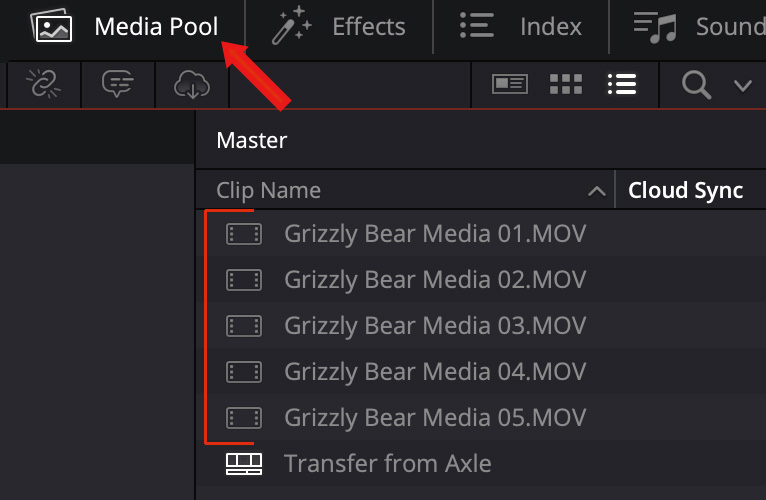Image resolution: width=766 pixels, height=500 pixels.
Task: Click the unlink clips chain icon
Action: coord(44,85)
